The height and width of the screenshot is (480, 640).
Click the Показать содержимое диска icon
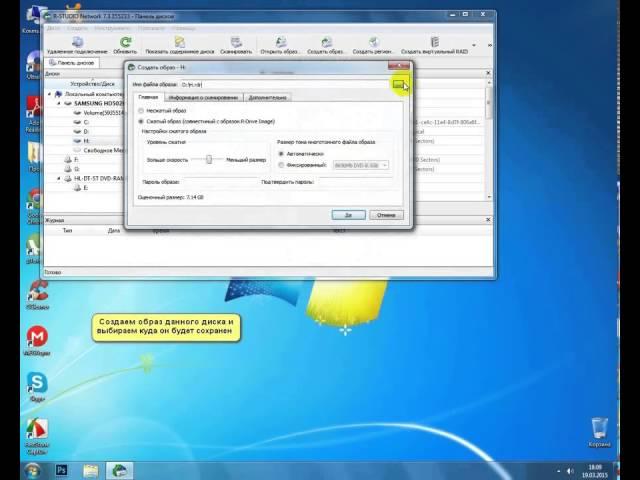point(180,42)
